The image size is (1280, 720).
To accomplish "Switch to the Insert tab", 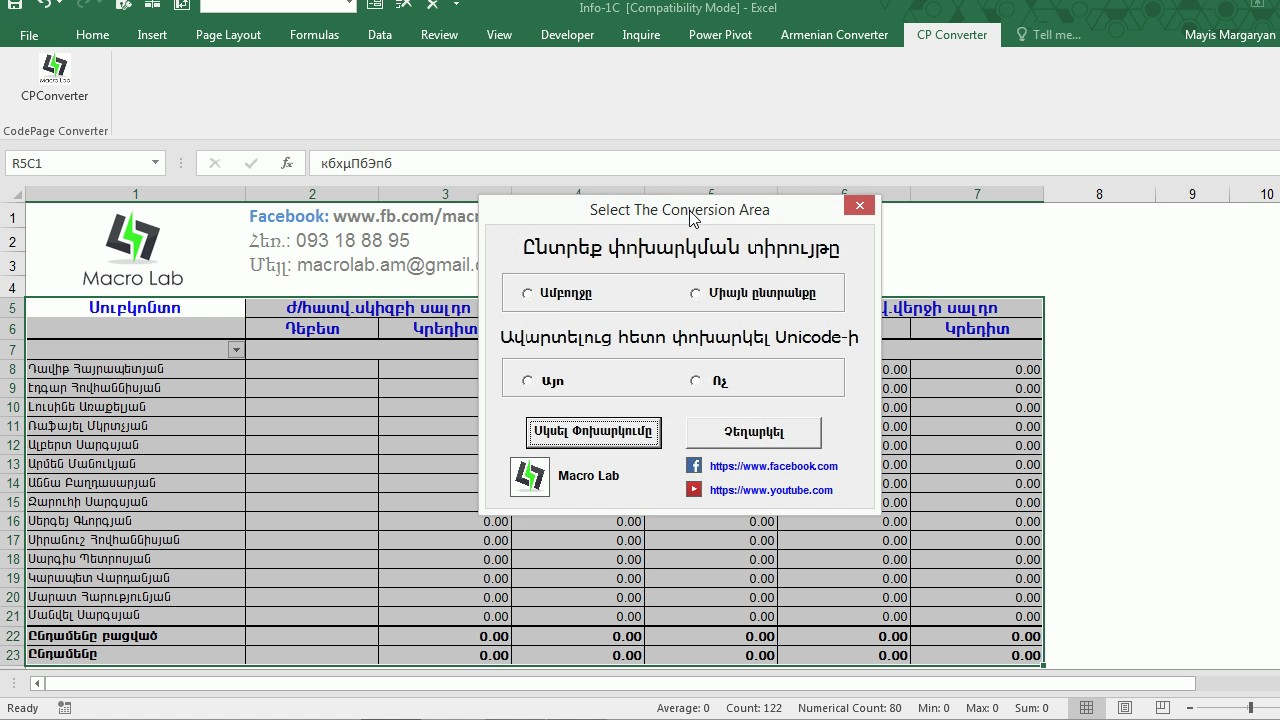I will (x=152, y=35).
